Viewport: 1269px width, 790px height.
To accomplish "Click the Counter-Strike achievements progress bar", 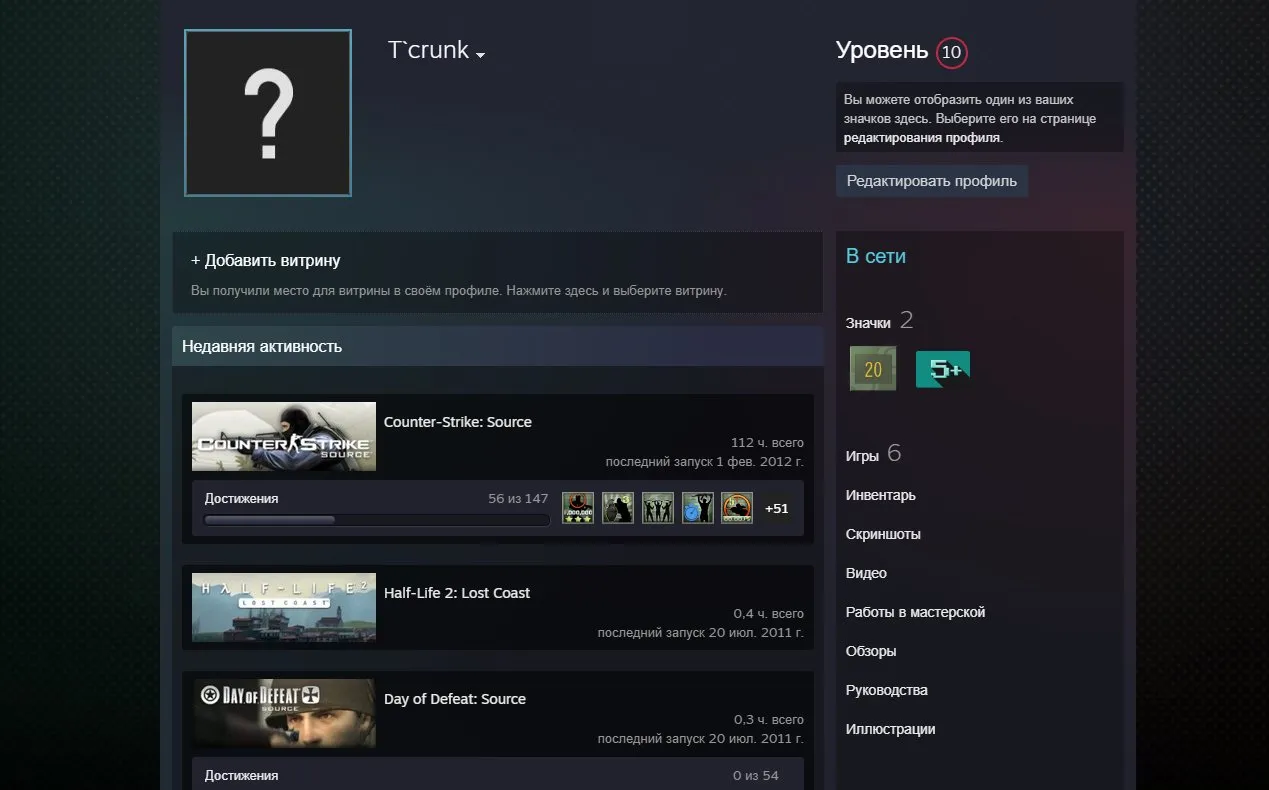I will pos(377,520).
